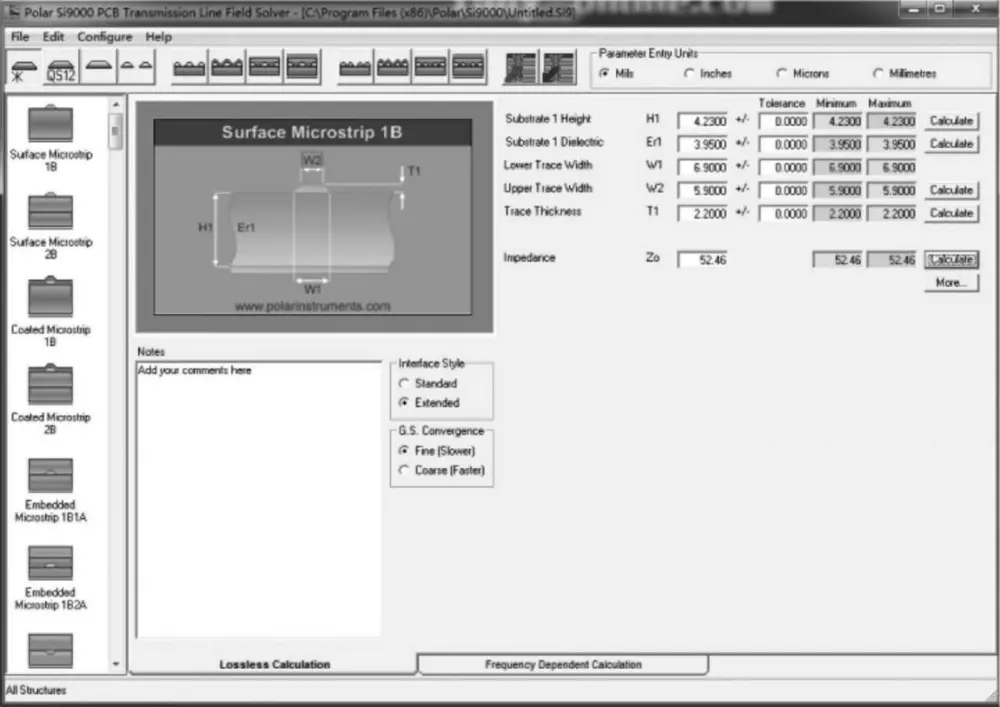Image resolution: width=1000 pixels, height=707 pixels.
Task: Select the Surface Microstrip 2B structure icon
Action: (x=50, y=213)
